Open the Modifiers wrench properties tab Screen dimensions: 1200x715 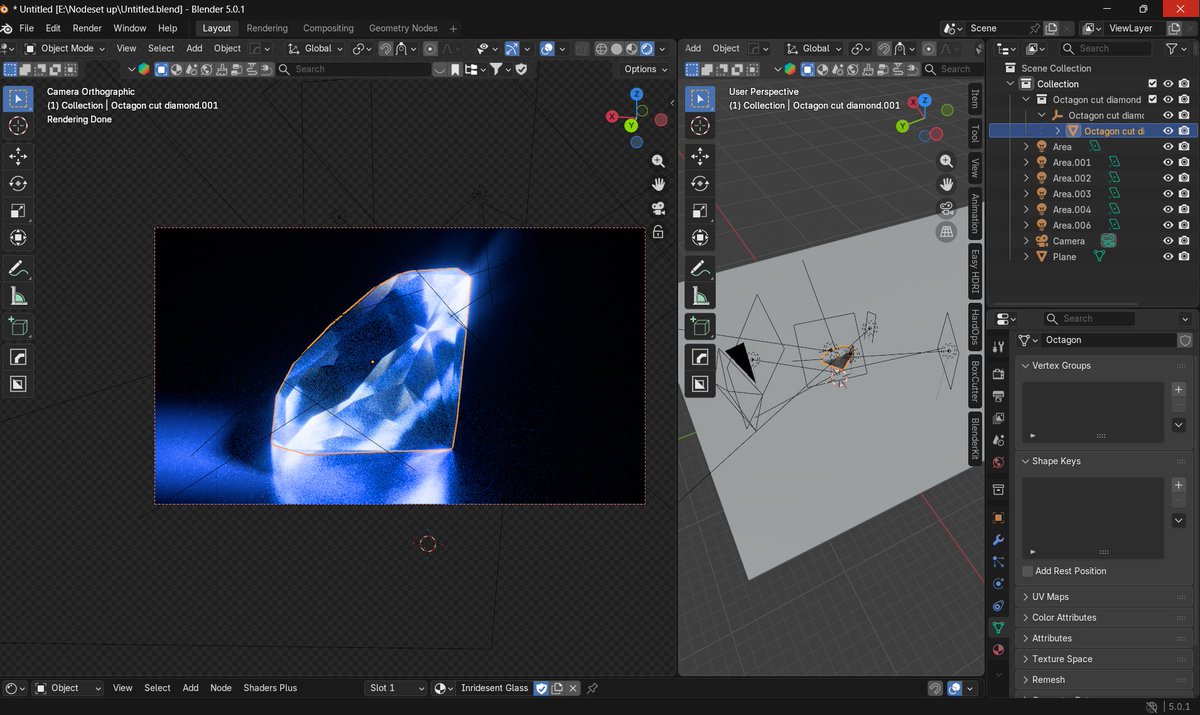(x=998, y=540)
